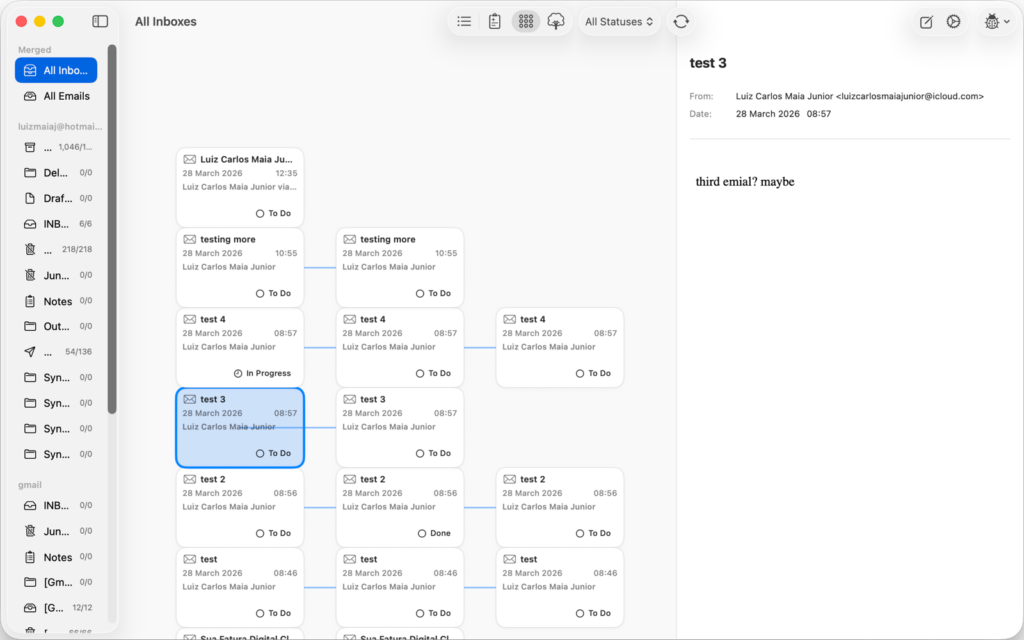Open the Notes folder under gmail

[x=56, y=557]
